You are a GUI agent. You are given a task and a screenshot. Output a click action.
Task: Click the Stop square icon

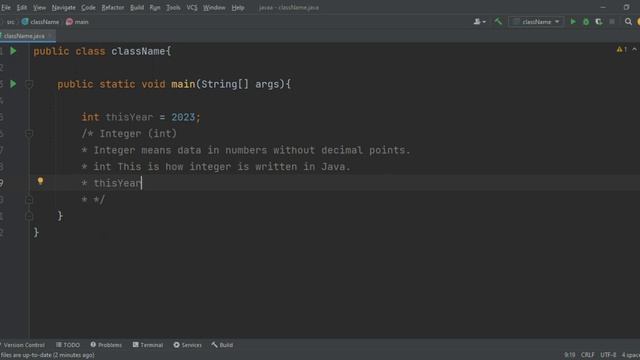point(612,22)
